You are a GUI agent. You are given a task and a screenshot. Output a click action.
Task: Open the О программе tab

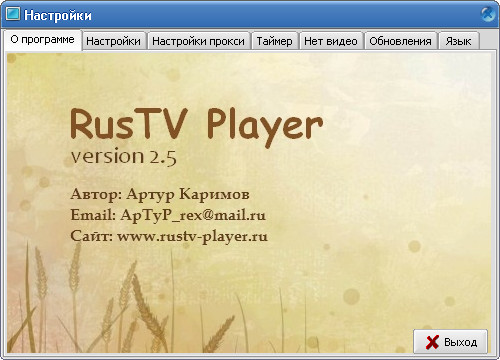pos(43,40)
